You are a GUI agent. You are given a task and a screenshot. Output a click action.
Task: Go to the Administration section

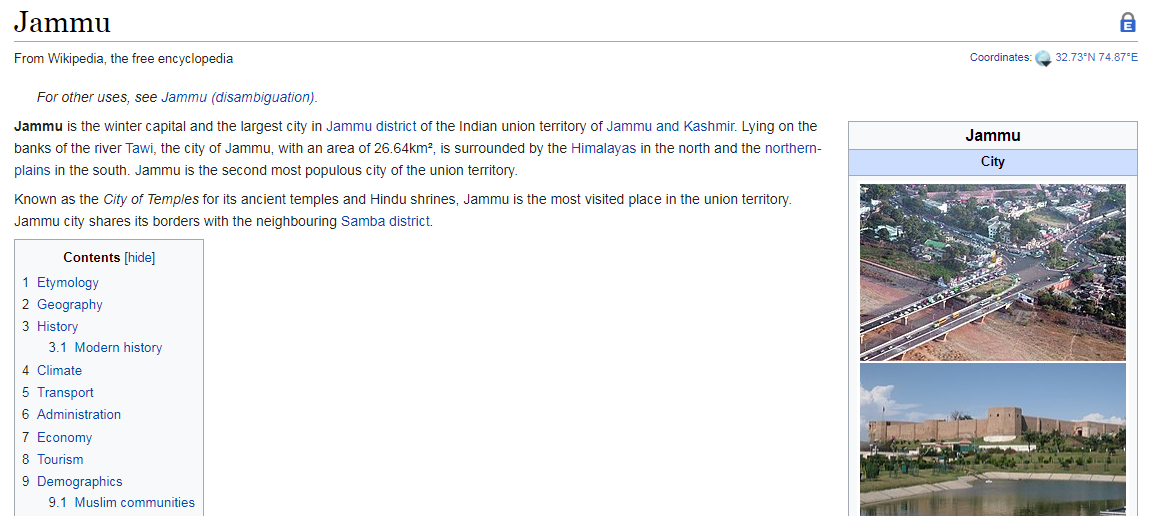[79, 415]
